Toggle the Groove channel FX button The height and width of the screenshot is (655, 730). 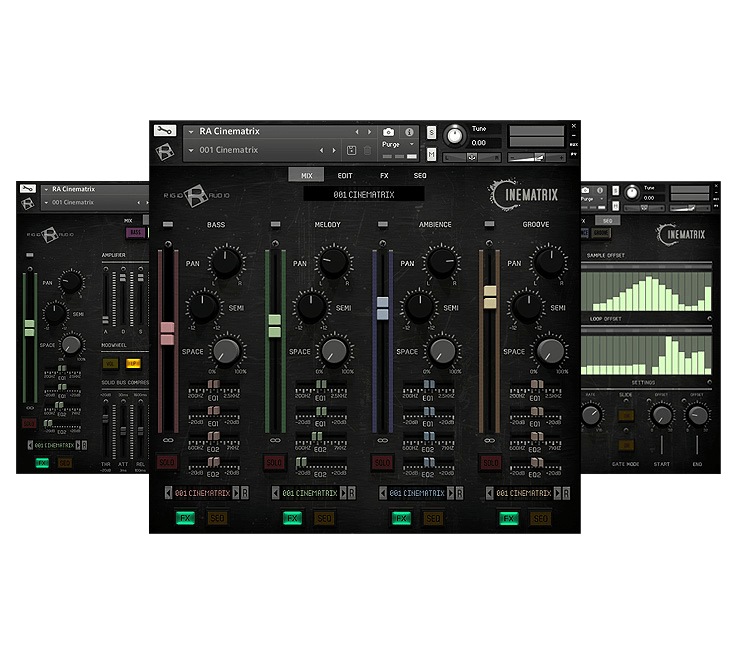[x=509, y=518]
